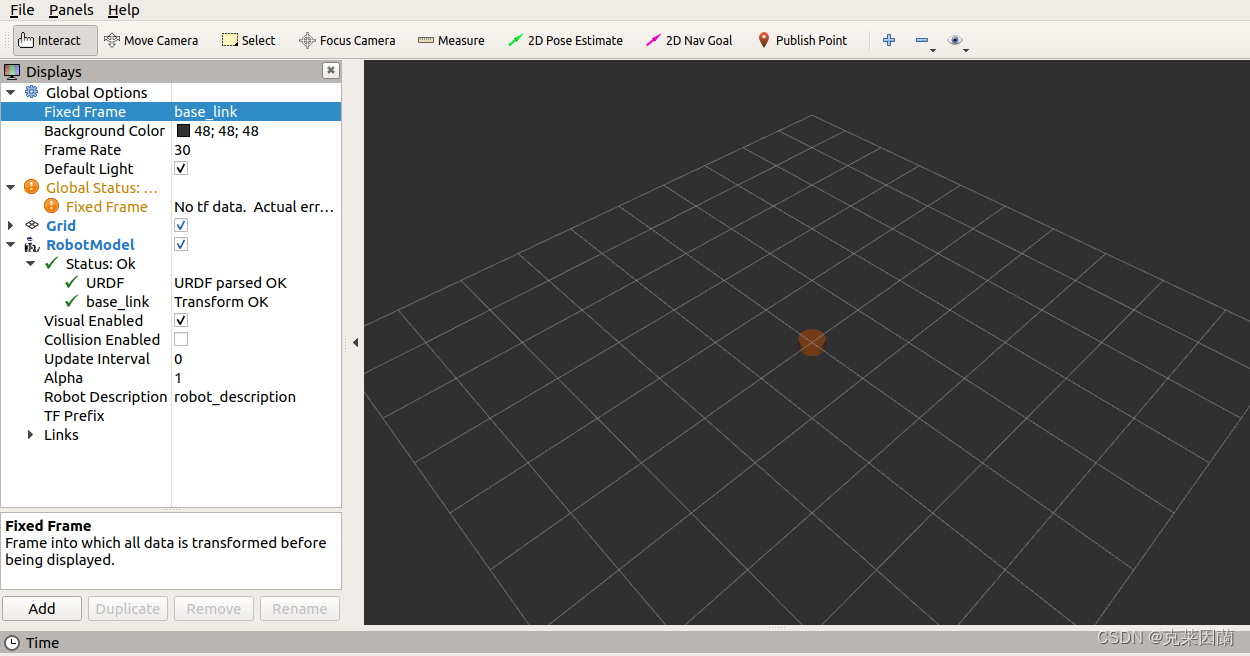Click the orange robot sphere in the 3D view
This screenshot has width=1250, height=656.
point(811,342)
